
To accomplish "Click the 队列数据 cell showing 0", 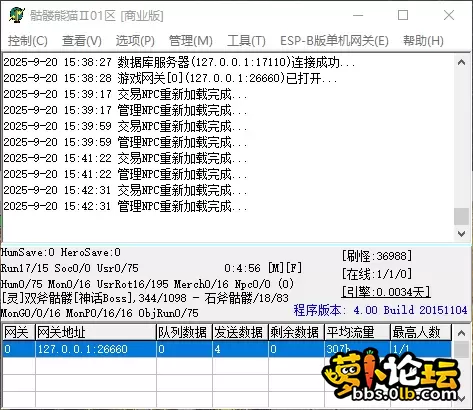I will 184,349.
